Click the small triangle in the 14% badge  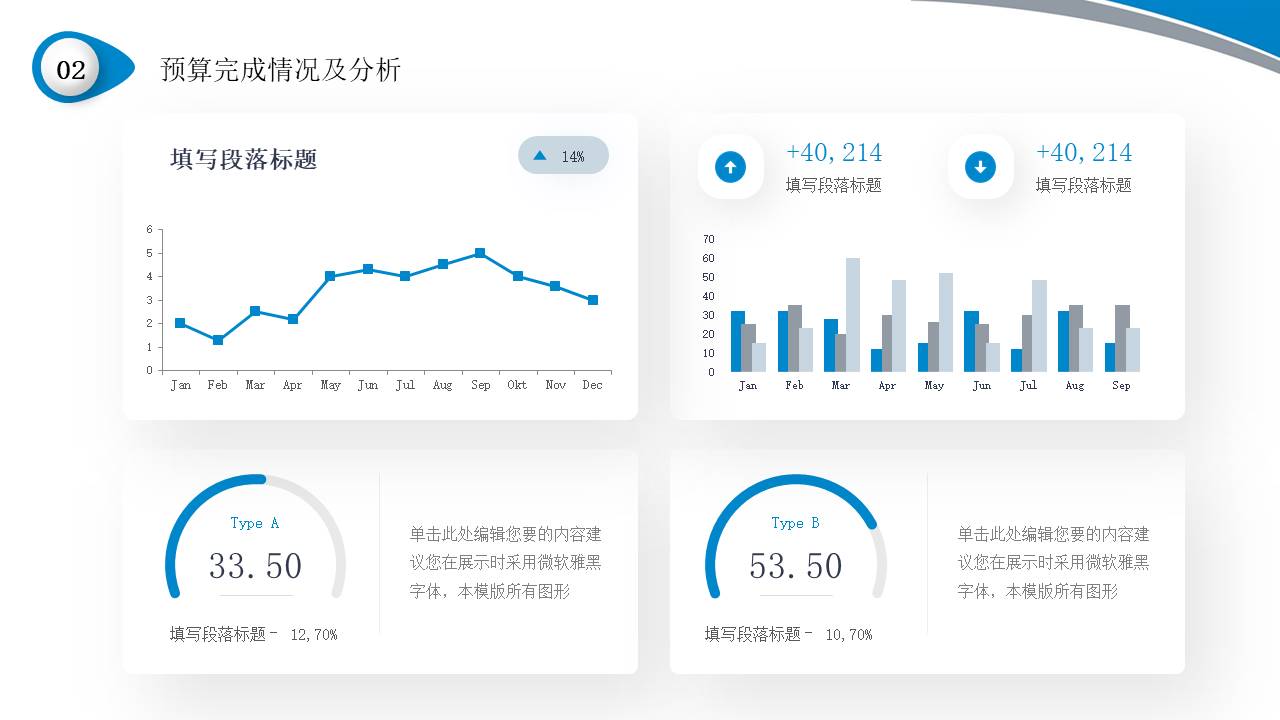point(540,156)
